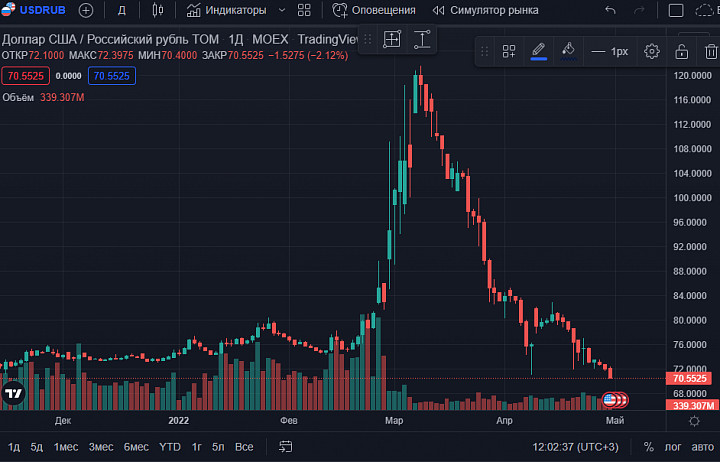Viewport: 720px width, 462px height.
Task: Open the paint bucket background color tool
Action: coord(568,51)
